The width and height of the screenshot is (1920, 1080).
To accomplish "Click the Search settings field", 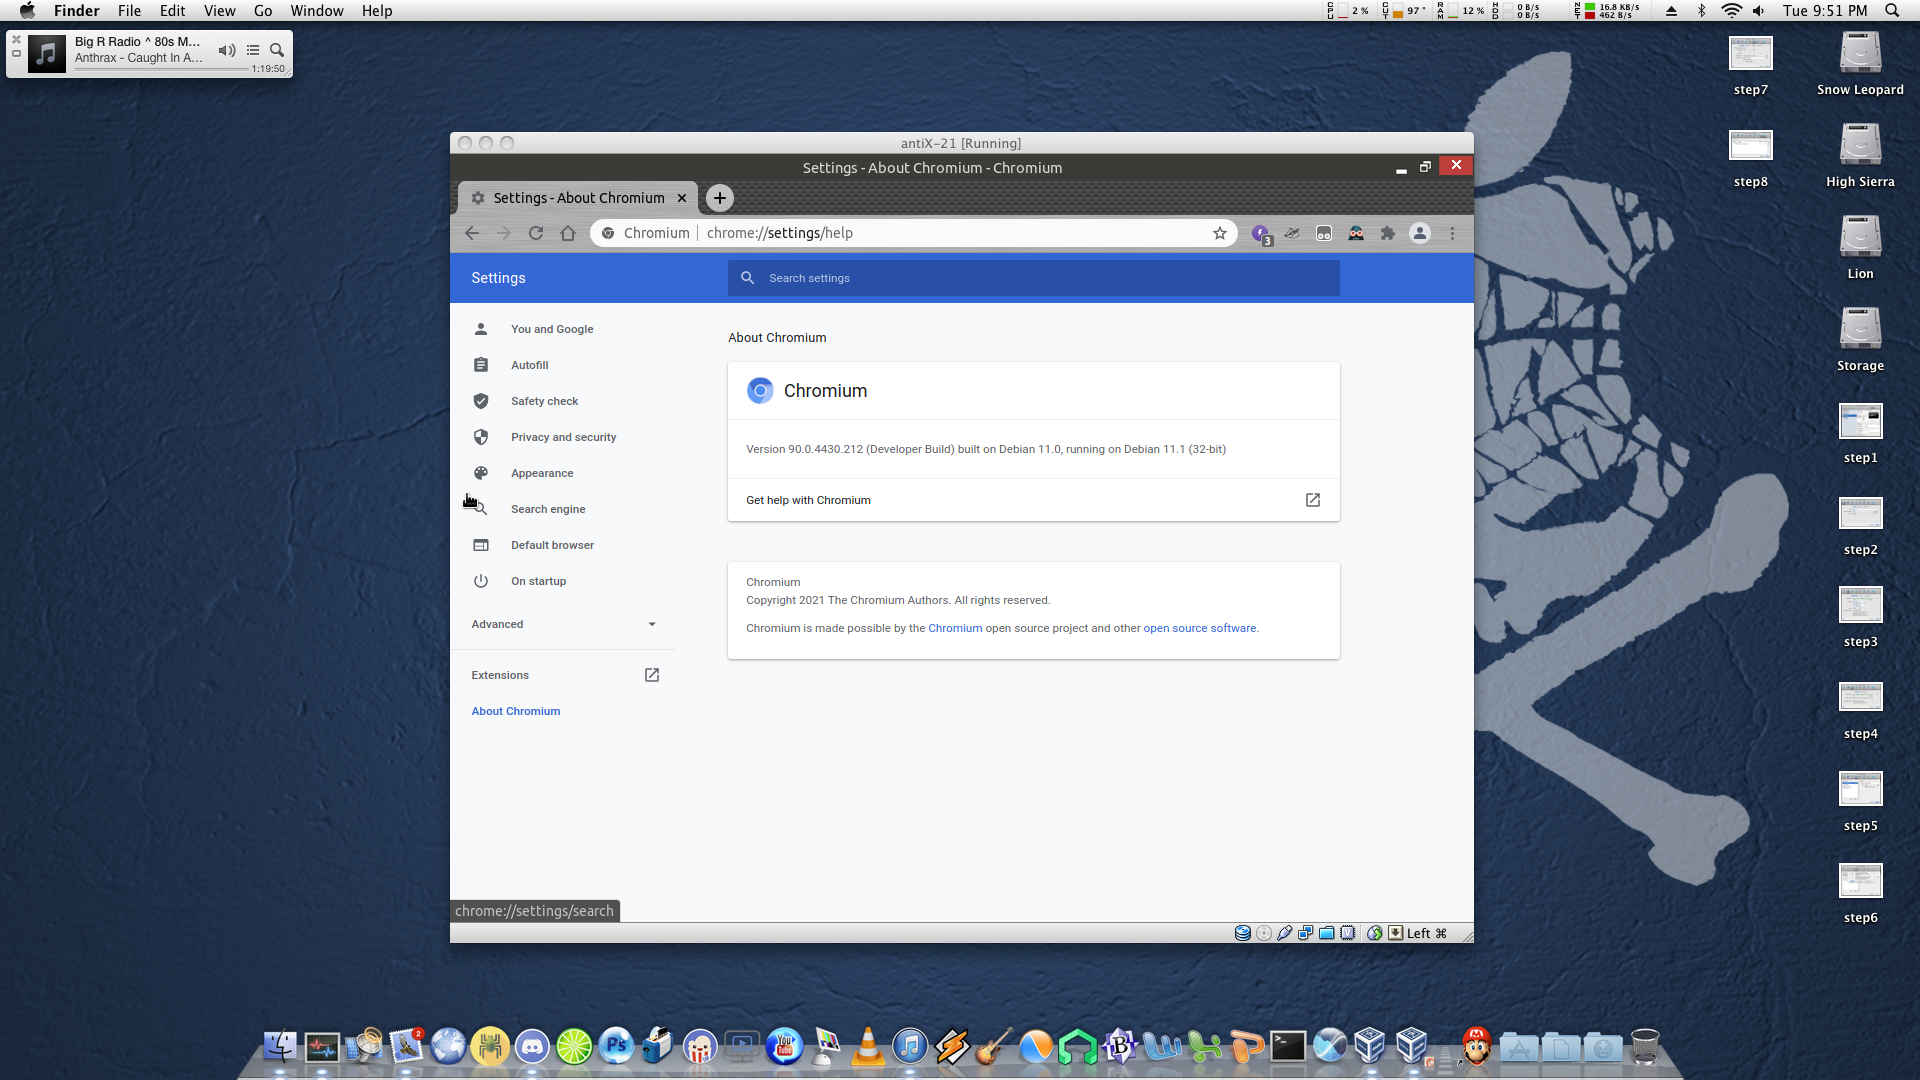I will [x=1040, y=278].
